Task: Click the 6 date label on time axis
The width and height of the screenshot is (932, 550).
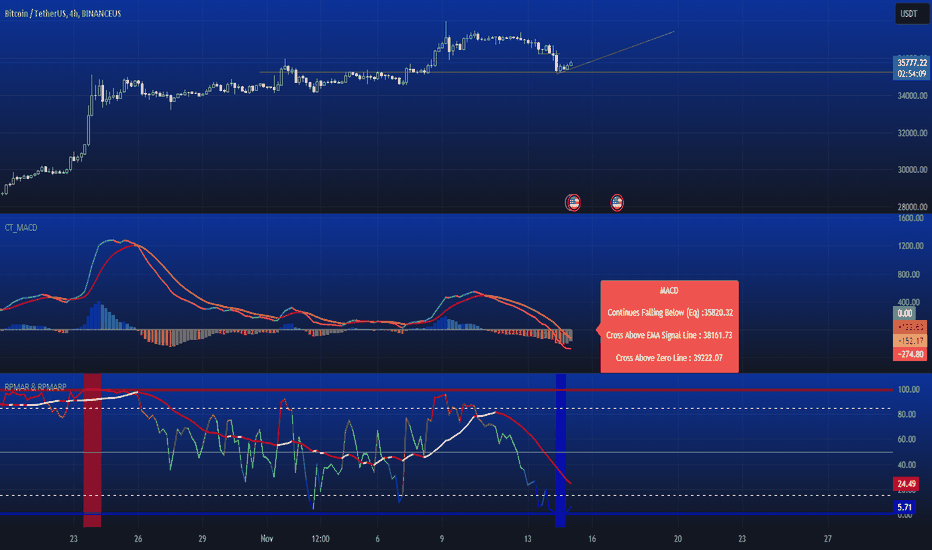Action: click(x=377, y=539)
